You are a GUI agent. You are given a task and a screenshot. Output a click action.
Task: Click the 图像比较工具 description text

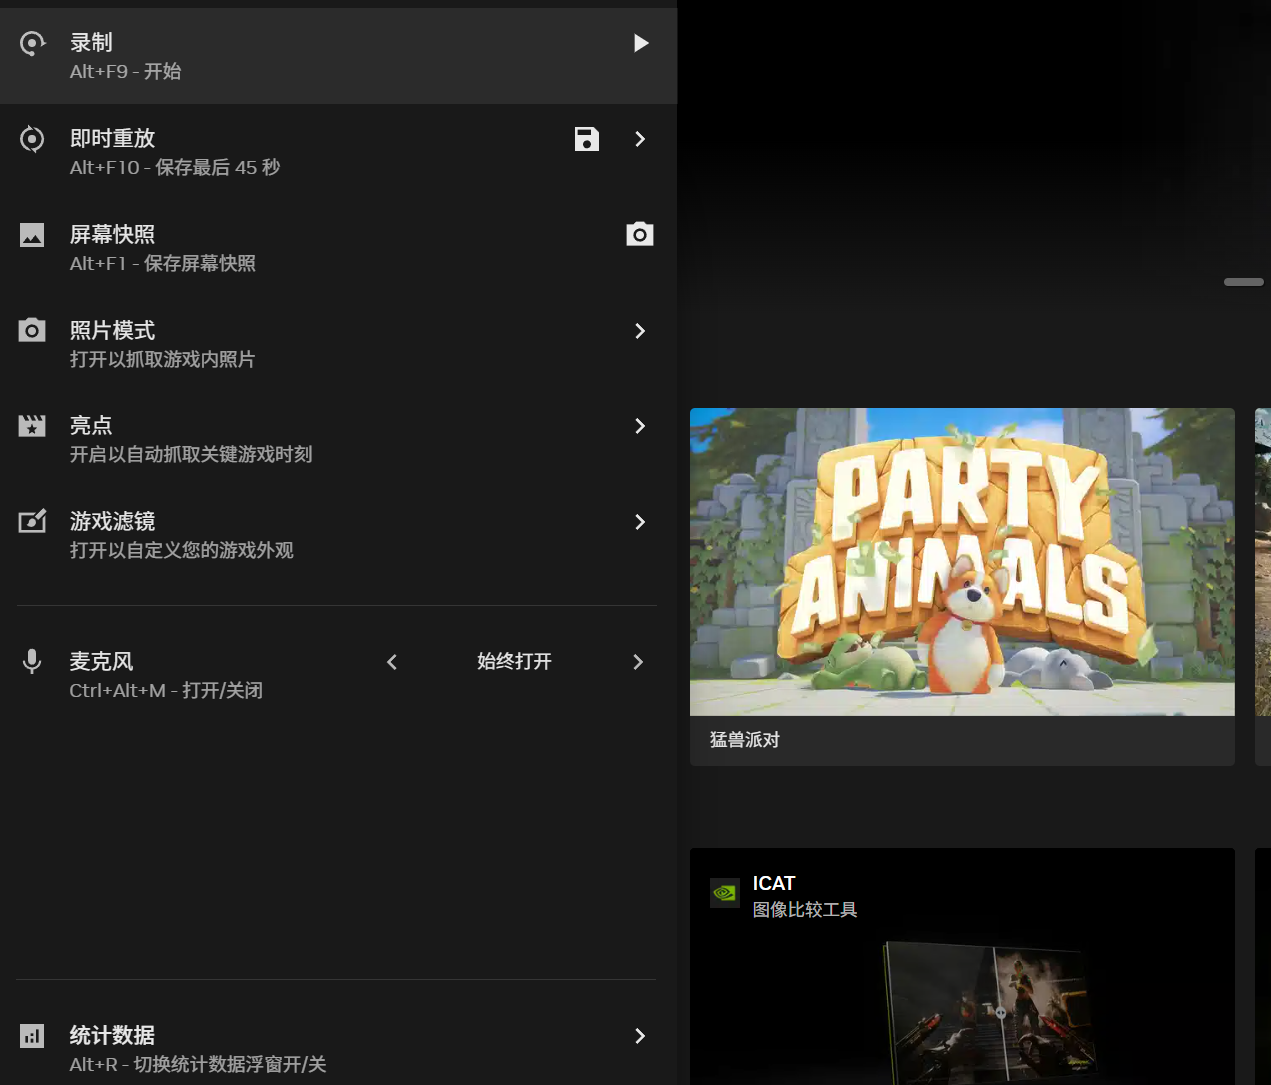(x=805, y=910)
